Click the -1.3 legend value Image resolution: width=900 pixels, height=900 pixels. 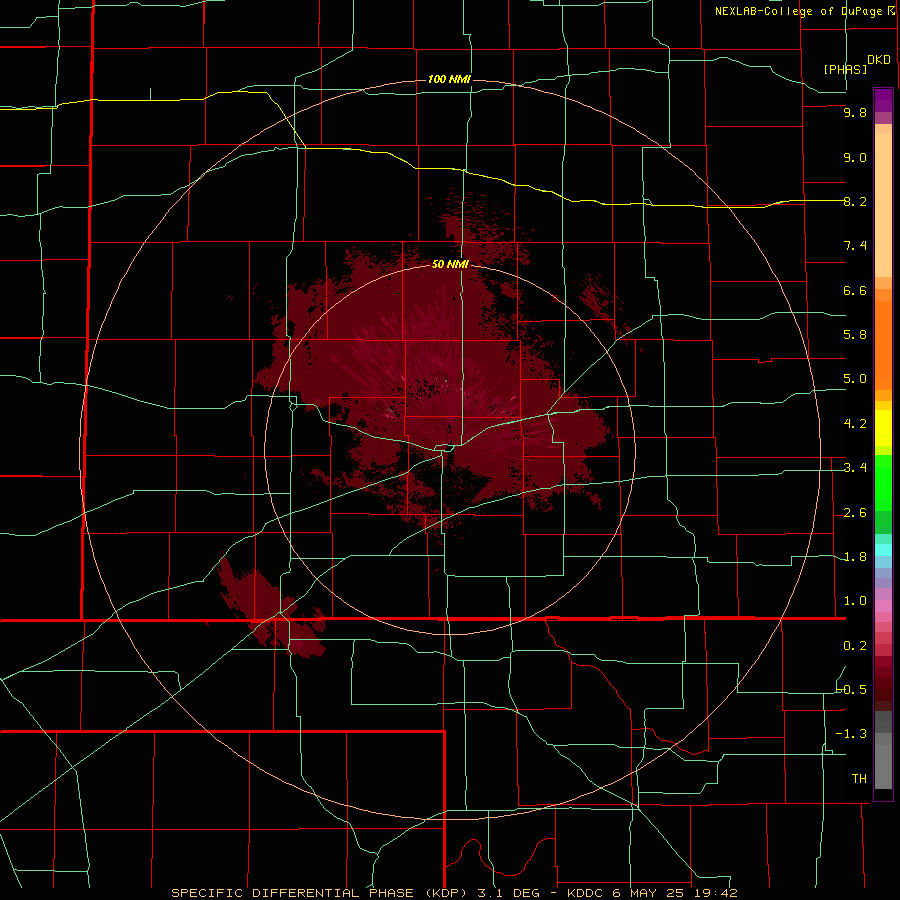[x=852, y=734]
